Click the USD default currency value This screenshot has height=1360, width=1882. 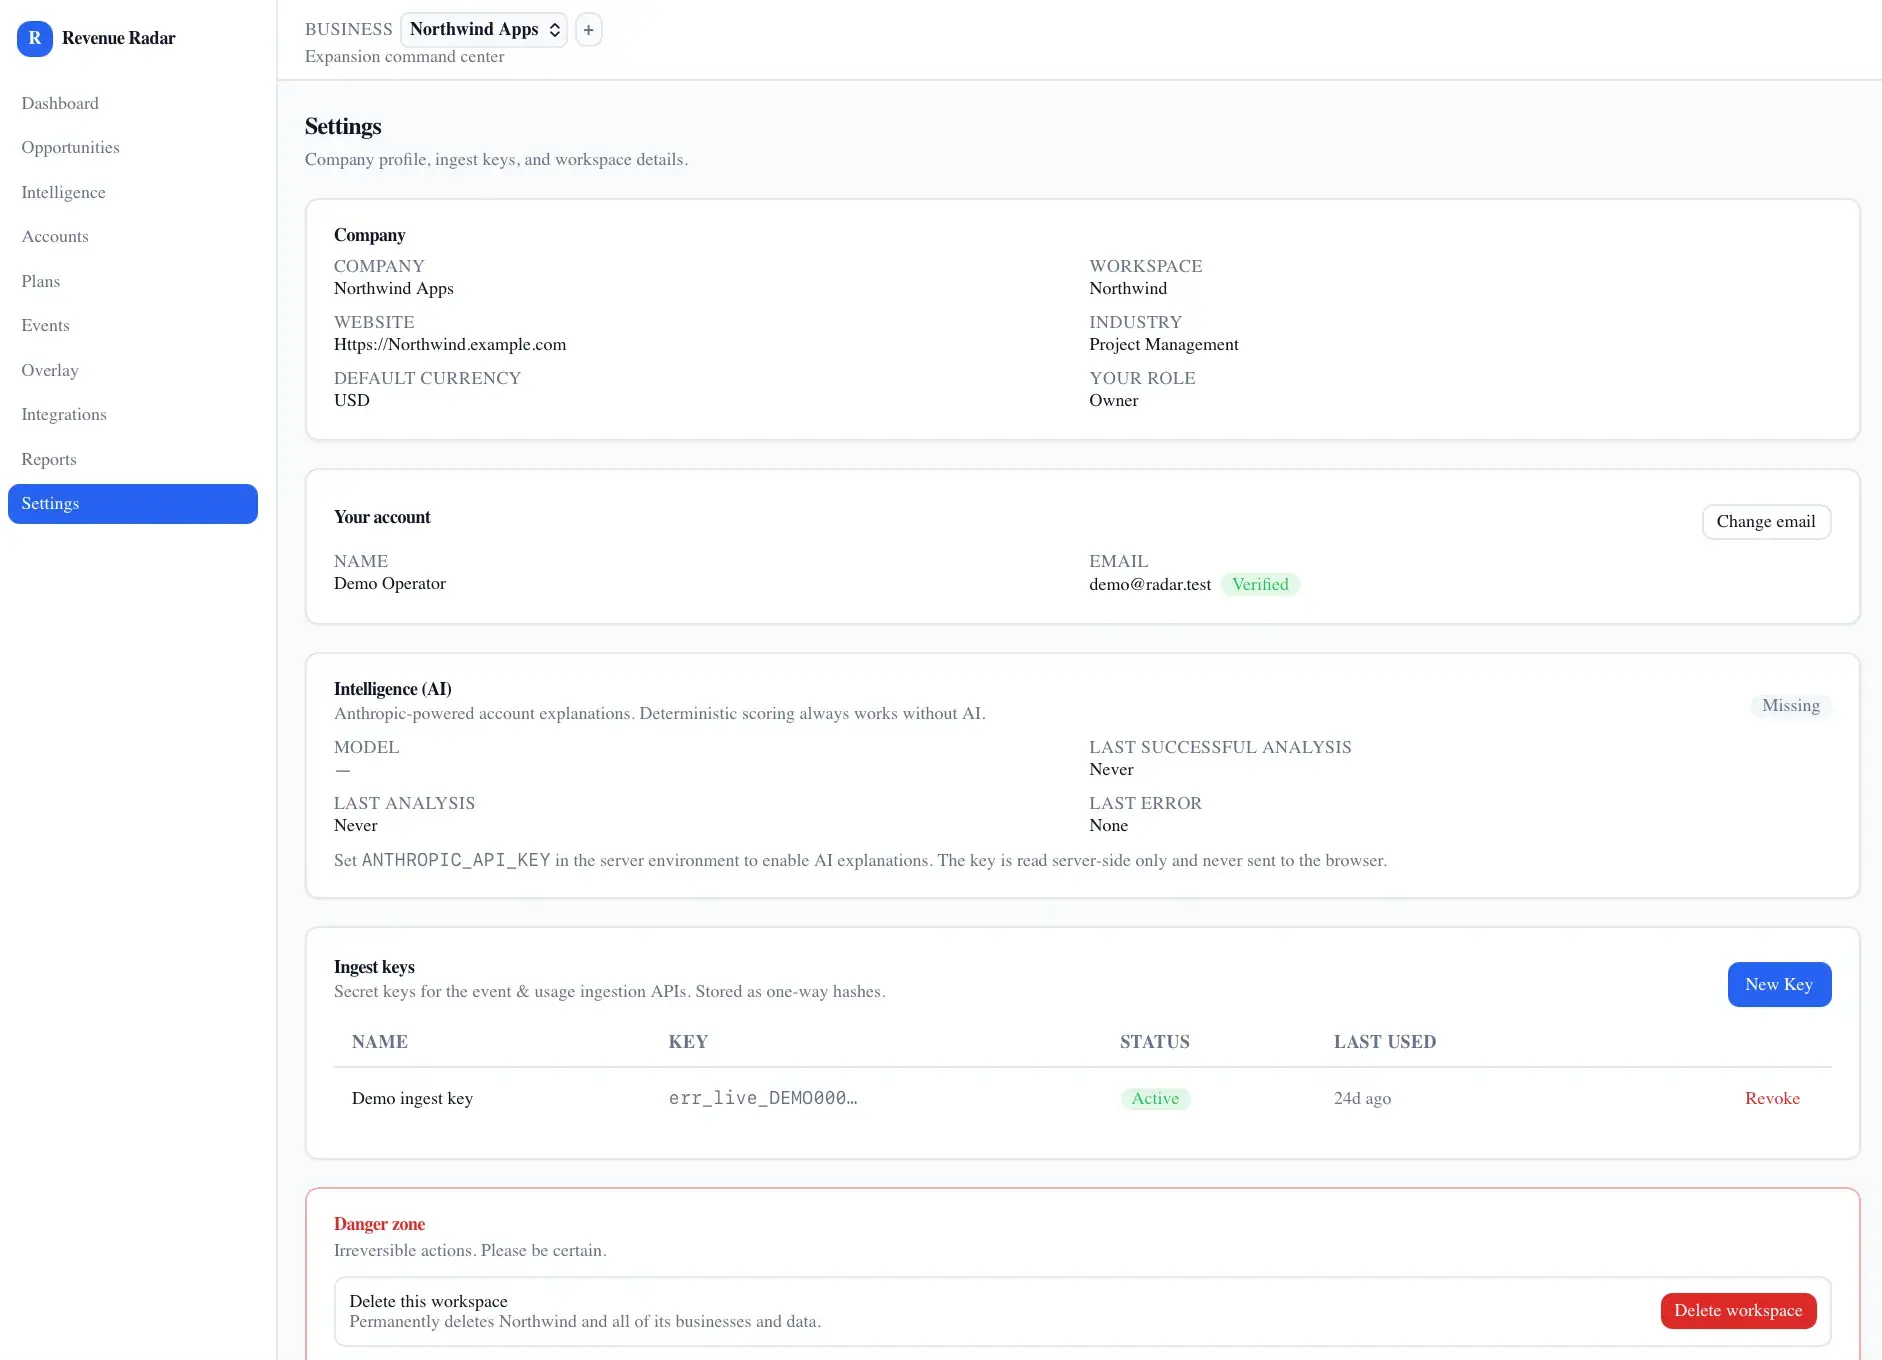(352, 400)
